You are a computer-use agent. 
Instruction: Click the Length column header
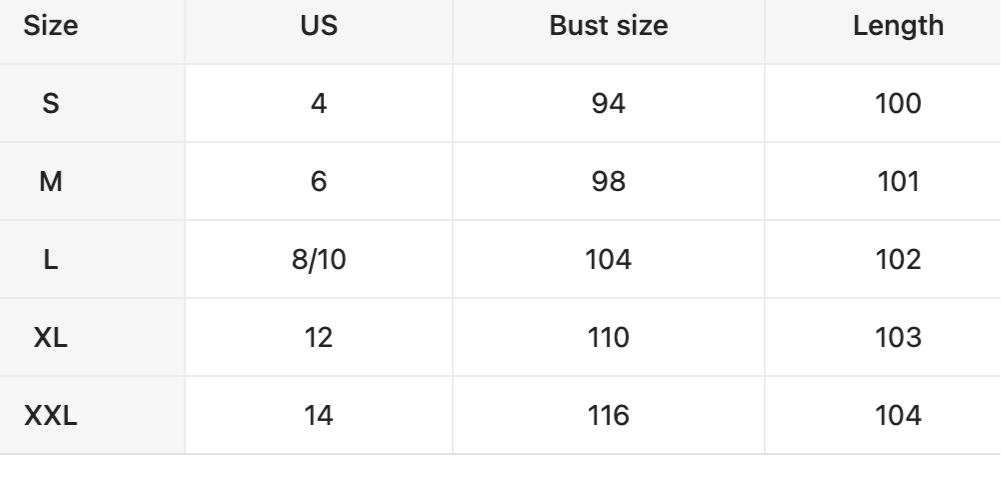coord(898,27)
